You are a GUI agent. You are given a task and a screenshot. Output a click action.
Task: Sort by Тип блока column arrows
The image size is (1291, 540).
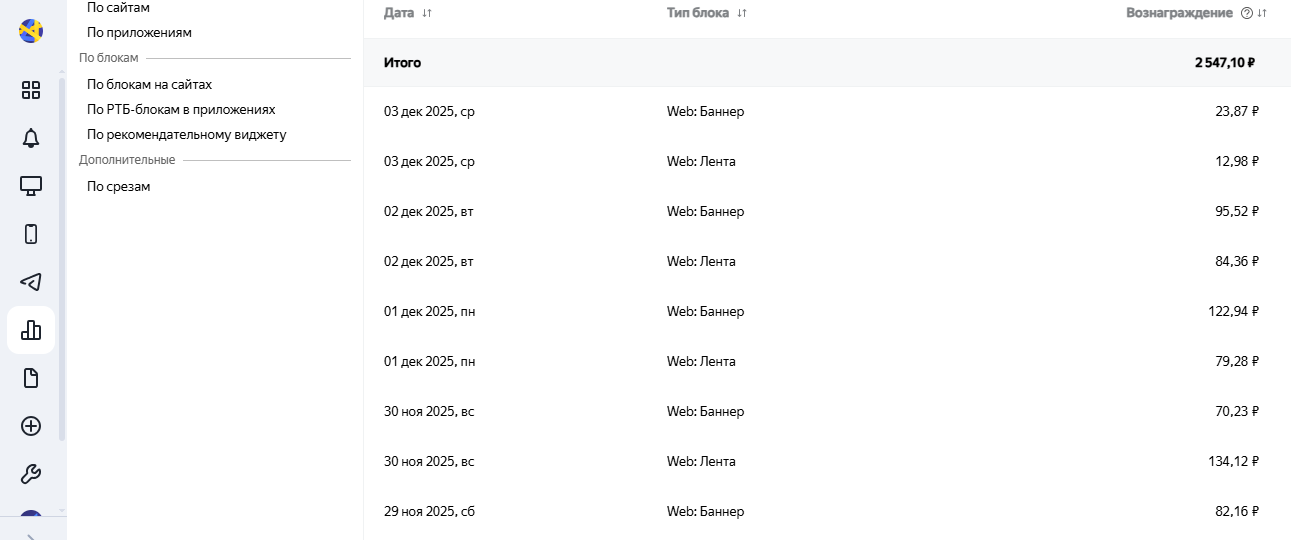click(x=742, y=13)
